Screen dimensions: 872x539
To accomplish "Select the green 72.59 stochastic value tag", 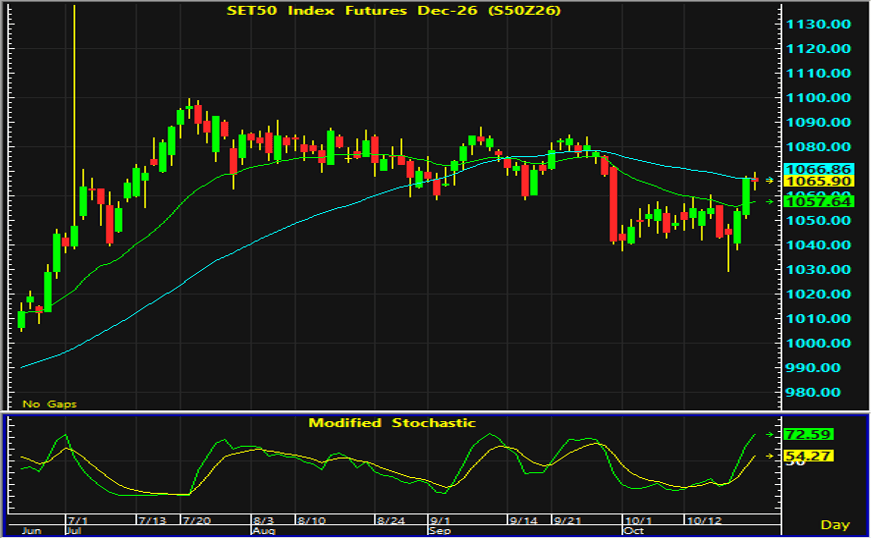I will pos(809,434).
